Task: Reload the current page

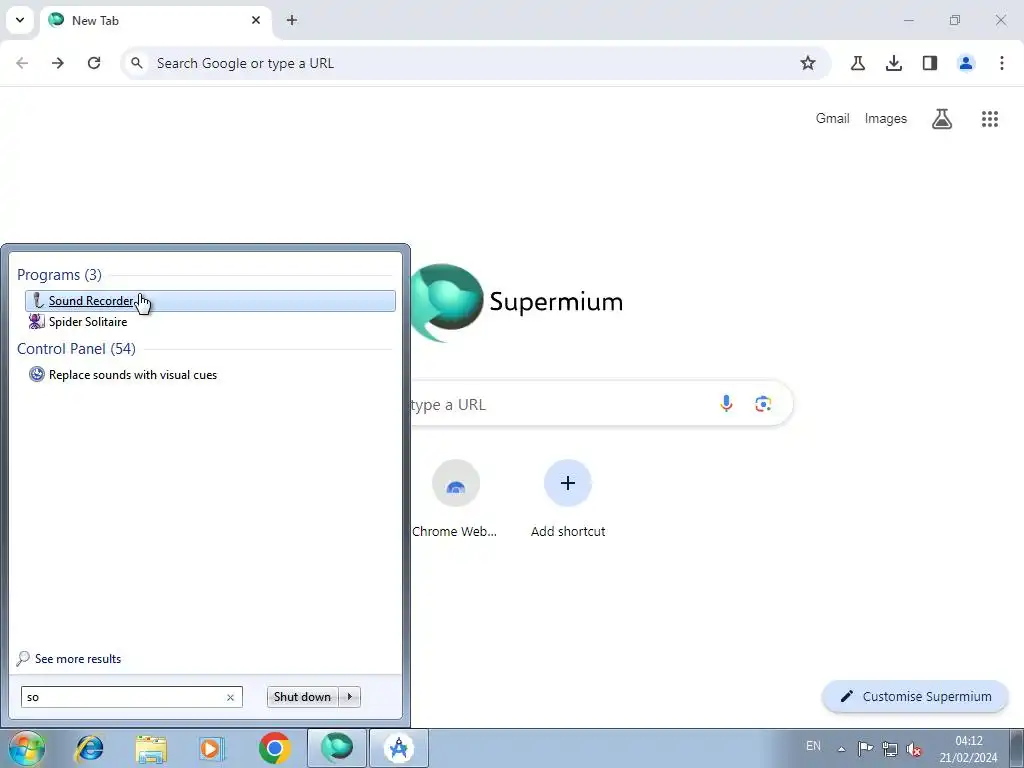Action: 94,63
